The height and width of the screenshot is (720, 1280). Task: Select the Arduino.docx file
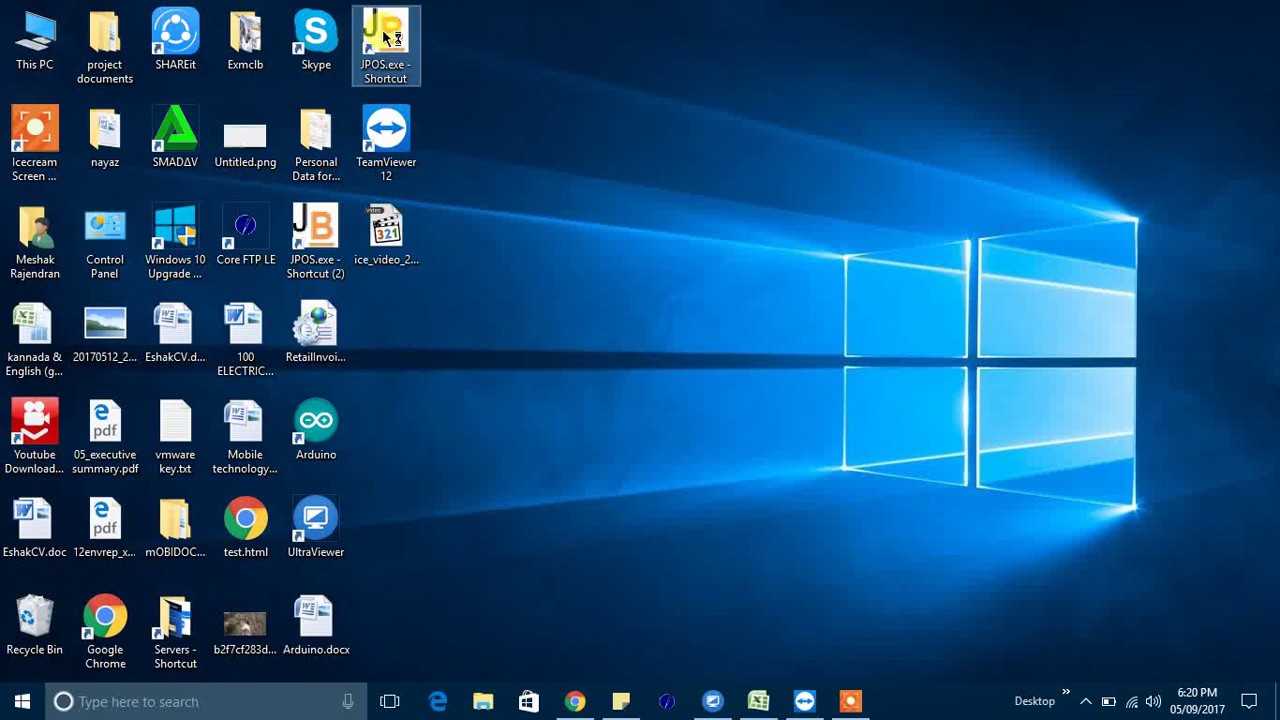(x=316, y=627)
